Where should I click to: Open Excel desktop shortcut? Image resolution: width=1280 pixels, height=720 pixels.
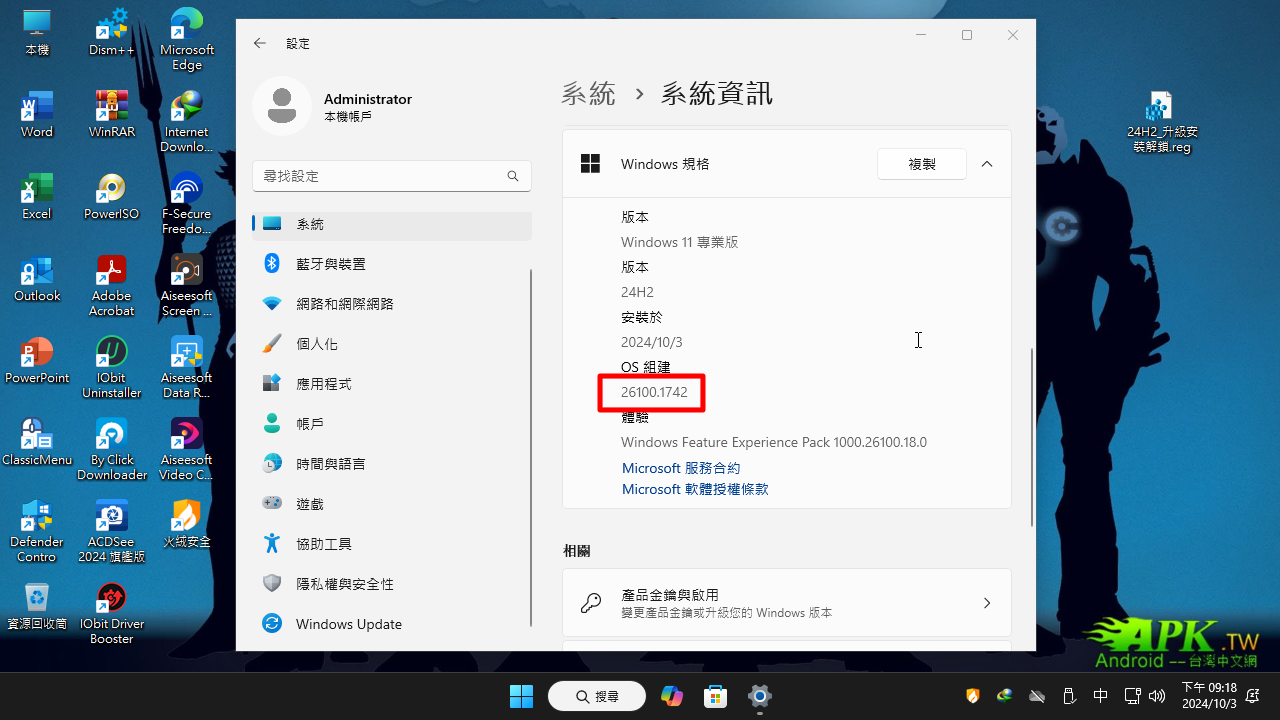[37, 196]
